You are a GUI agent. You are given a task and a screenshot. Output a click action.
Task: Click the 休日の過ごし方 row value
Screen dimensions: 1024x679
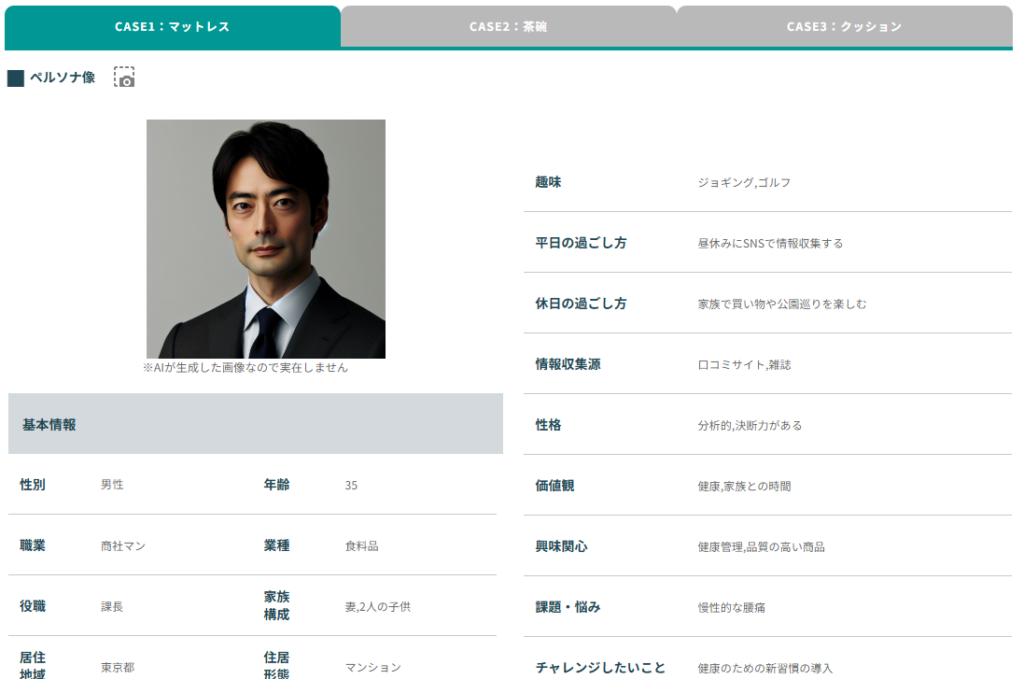coord(782,303)
